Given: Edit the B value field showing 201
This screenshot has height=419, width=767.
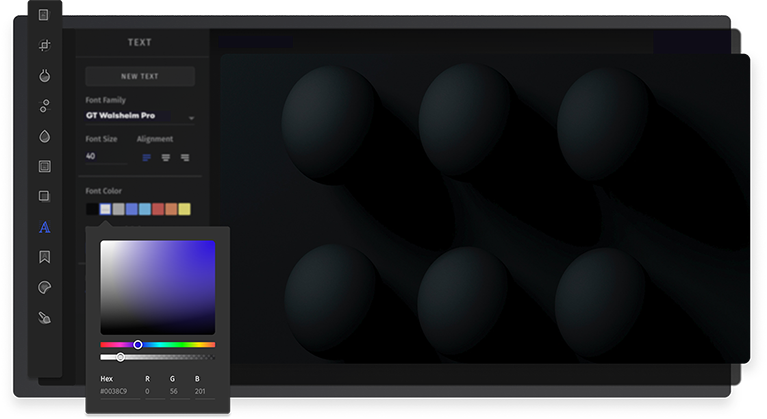Looking at the screenshot, I should tap(204, 392).
